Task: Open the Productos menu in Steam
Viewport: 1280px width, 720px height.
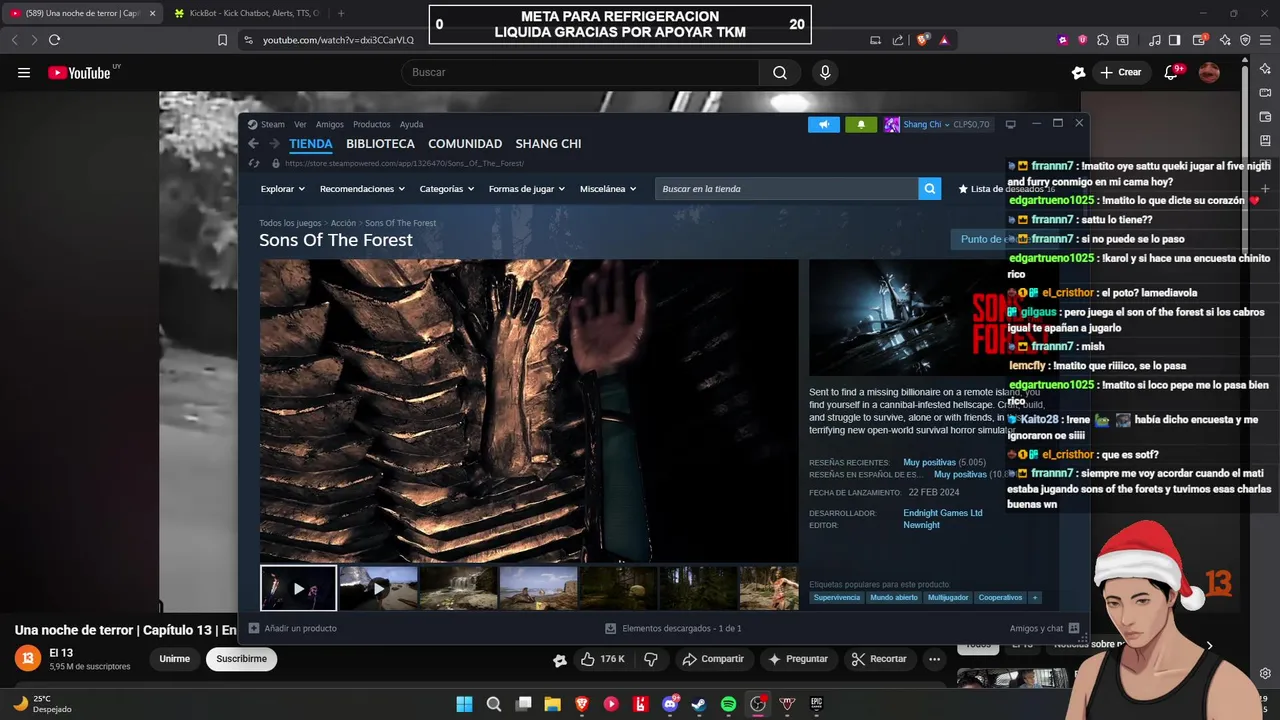Action: click(x=371, y=124)
